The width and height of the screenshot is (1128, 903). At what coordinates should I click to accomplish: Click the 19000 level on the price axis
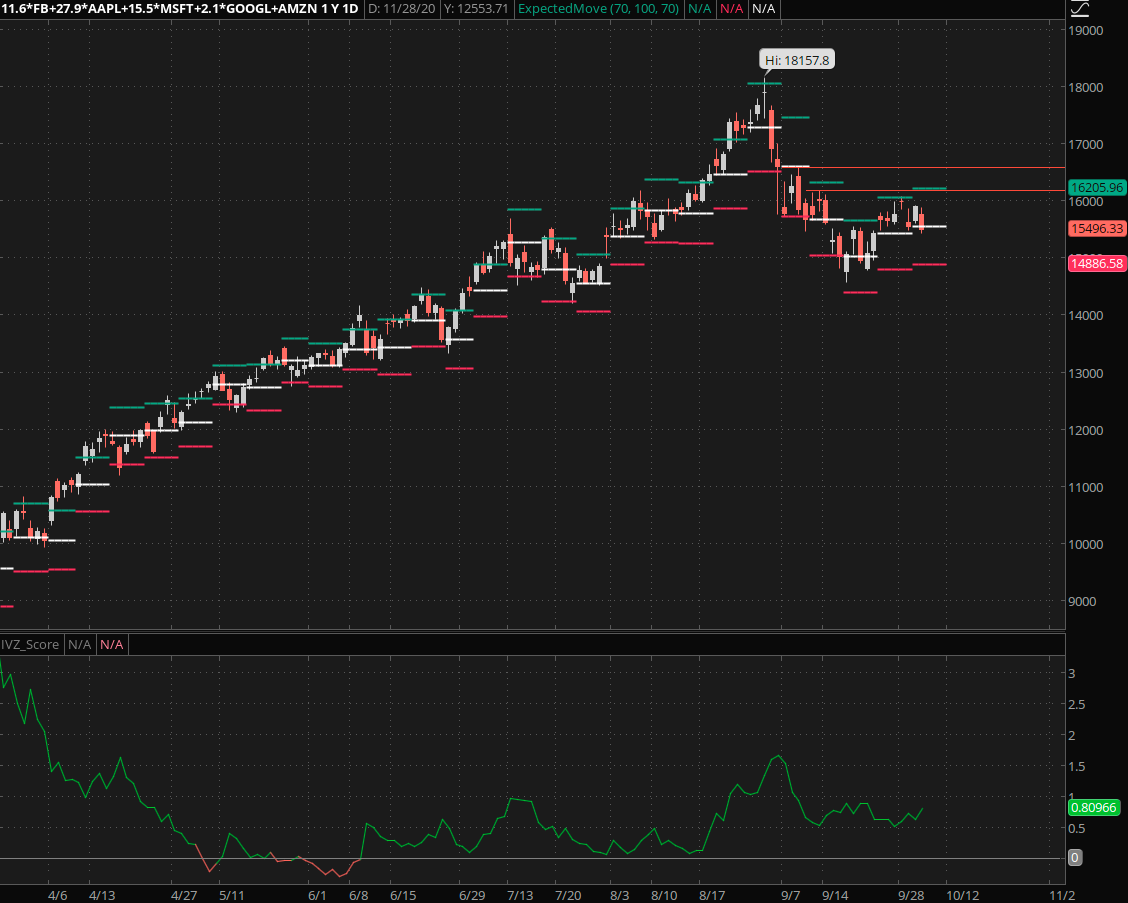[x=1086, y=30]
